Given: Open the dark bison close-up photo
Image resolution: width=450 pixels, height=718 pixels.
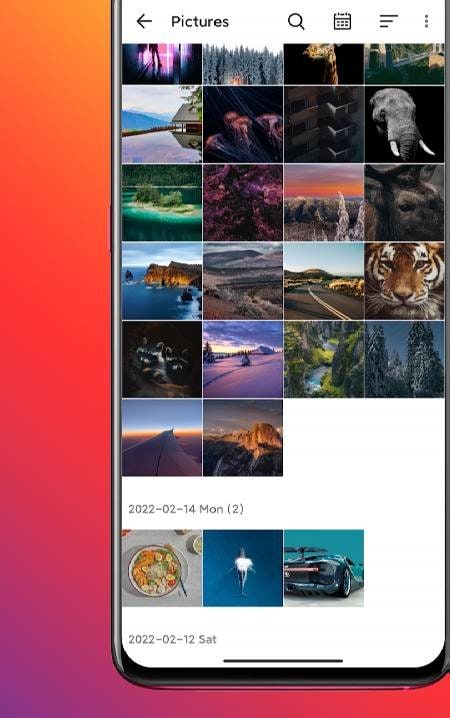Looking at the screenshot, I should pyautogui.click(x=404, y=203).
